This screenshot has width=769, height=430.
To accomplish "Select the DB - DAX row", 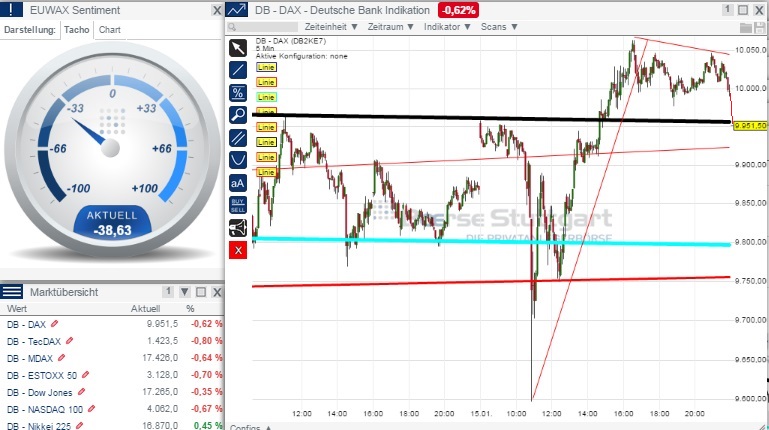I will (x=112, y=324).
